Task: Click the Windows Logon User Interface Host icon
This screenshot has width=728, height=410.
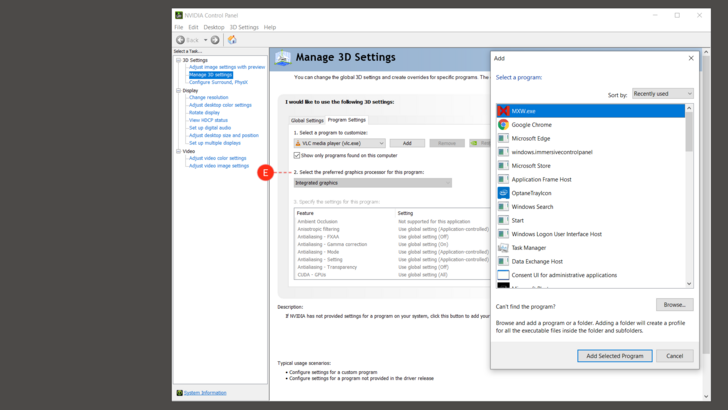Action: (503, 234)
